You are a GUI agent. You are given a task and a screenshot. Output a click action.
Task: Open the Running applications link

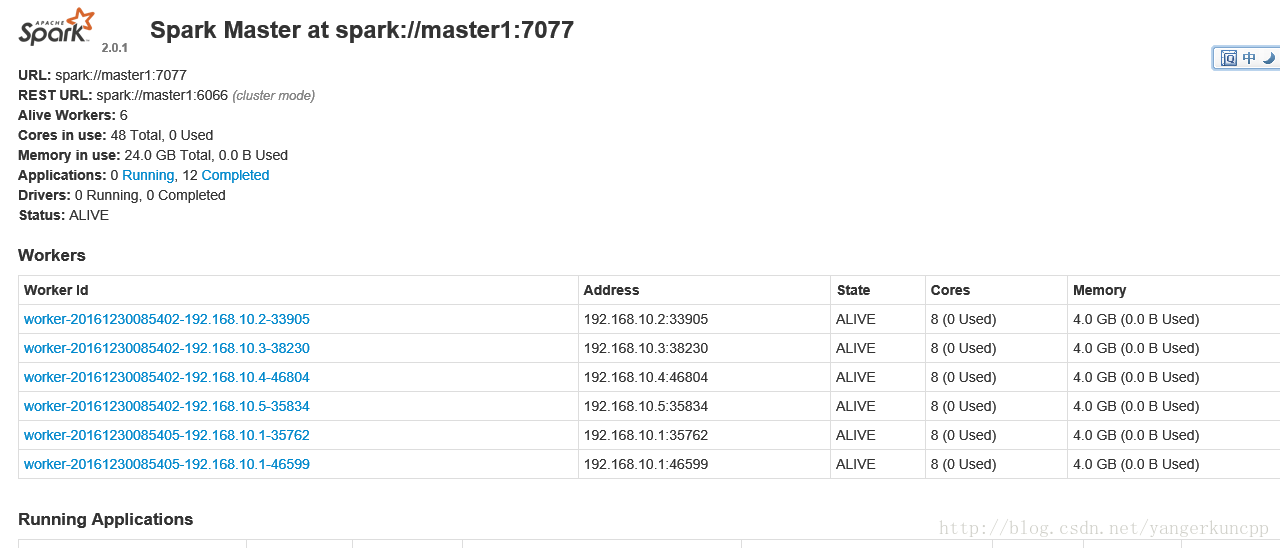148,175
